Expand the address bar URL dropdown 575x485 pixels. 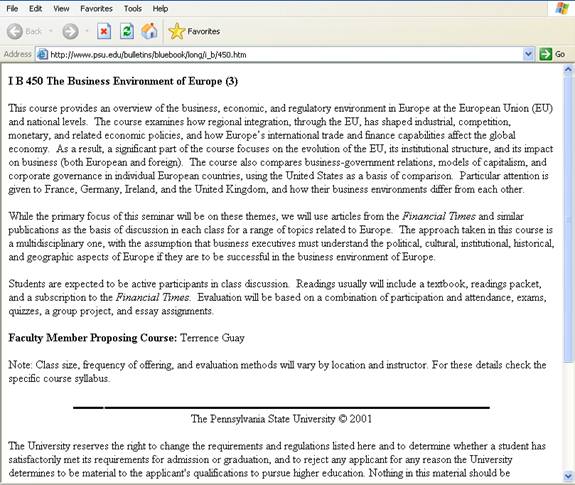(x=528, y=54)
